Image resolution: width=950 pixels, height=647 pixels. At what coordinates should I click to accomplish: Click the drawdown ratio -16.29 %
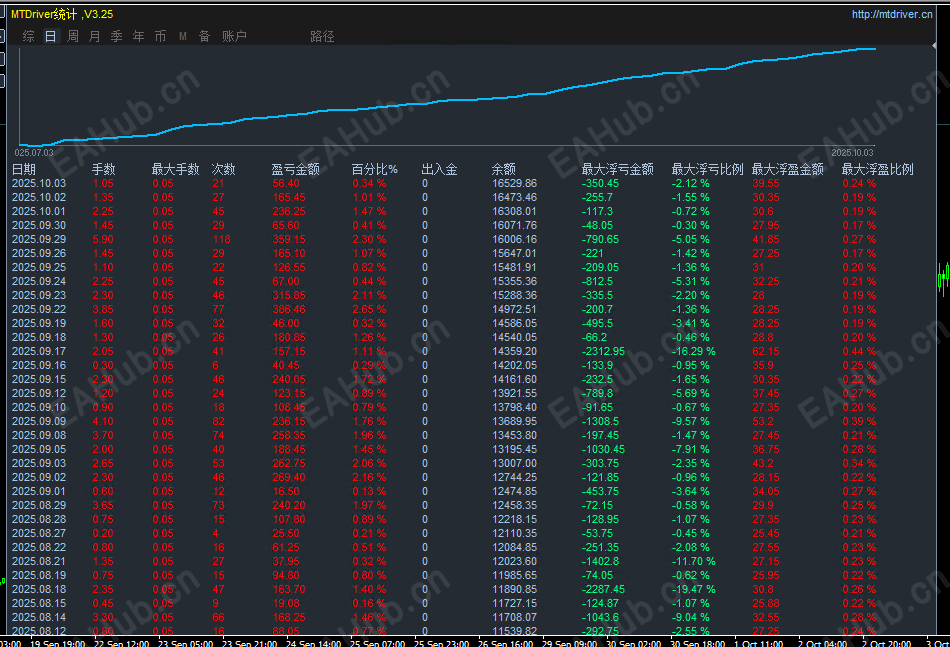click(x=694, y=351)
